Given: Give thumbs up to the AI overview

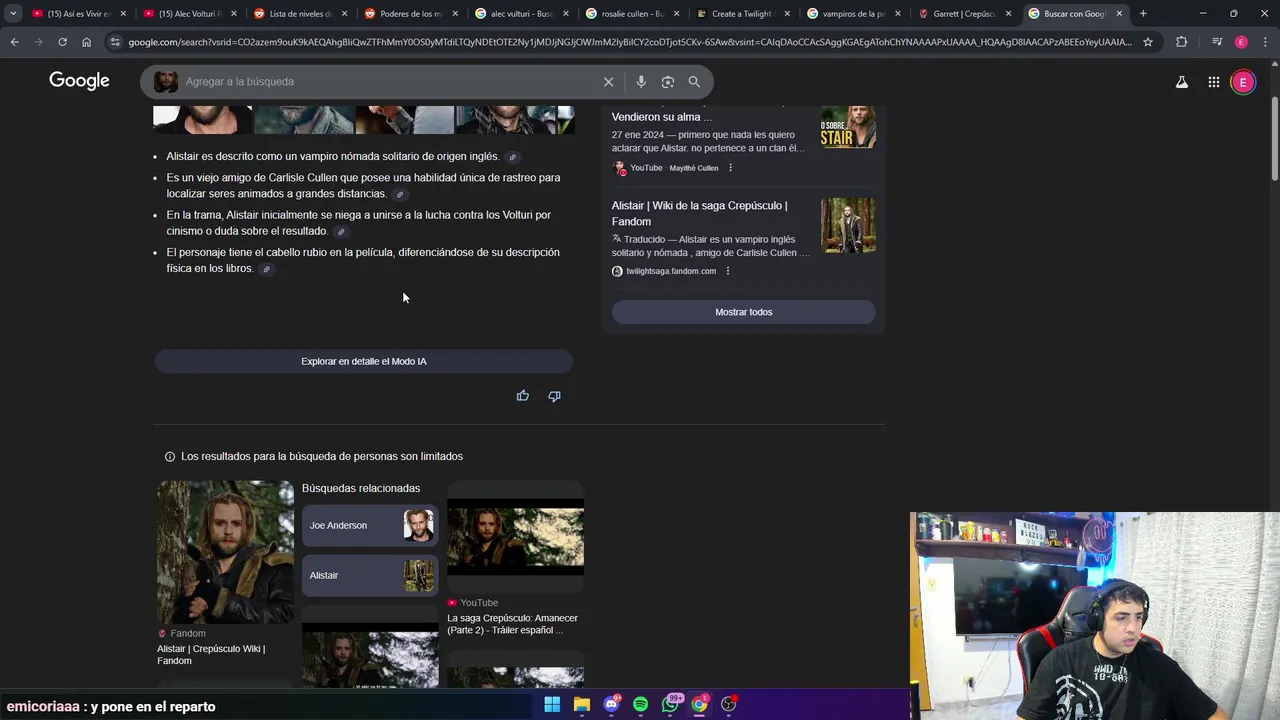Looking at the screenshot, I should pyautogui.click(x=523, y=396).
